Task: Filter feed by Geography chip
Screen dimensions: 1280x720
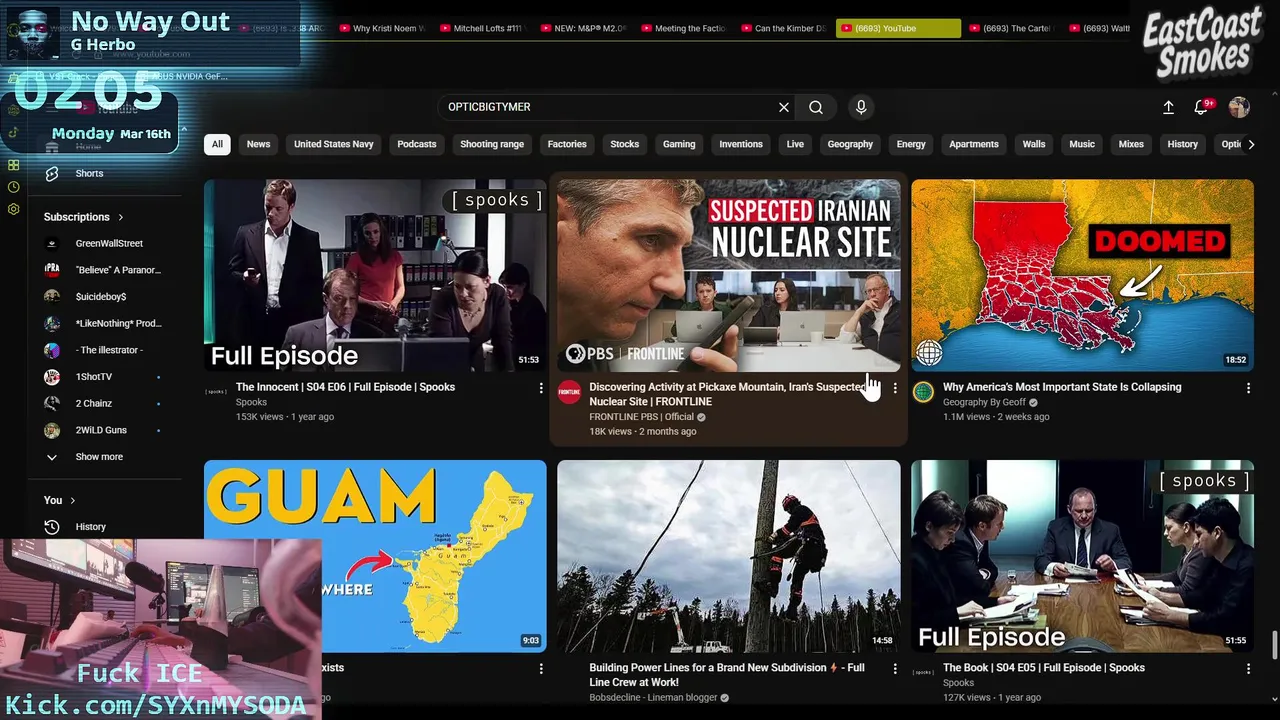Action: click(x=850, y=144)
